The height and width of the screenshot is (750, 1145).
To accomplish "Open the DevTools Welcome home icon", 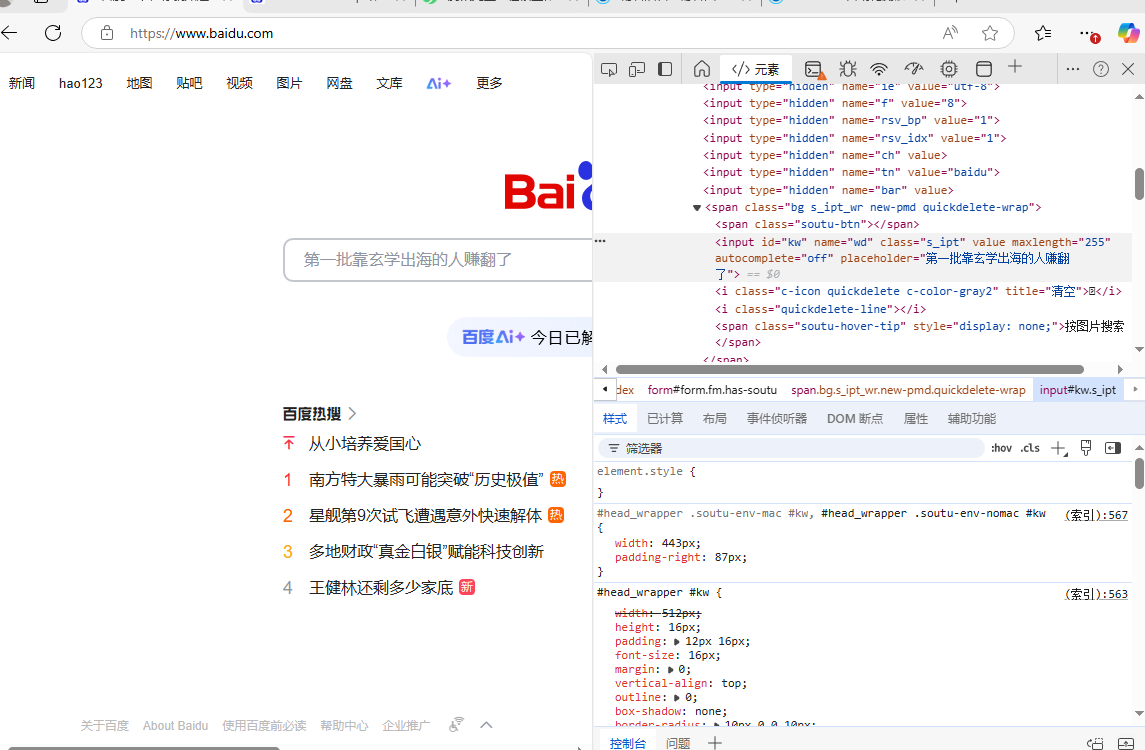I will tap(702, 69).
